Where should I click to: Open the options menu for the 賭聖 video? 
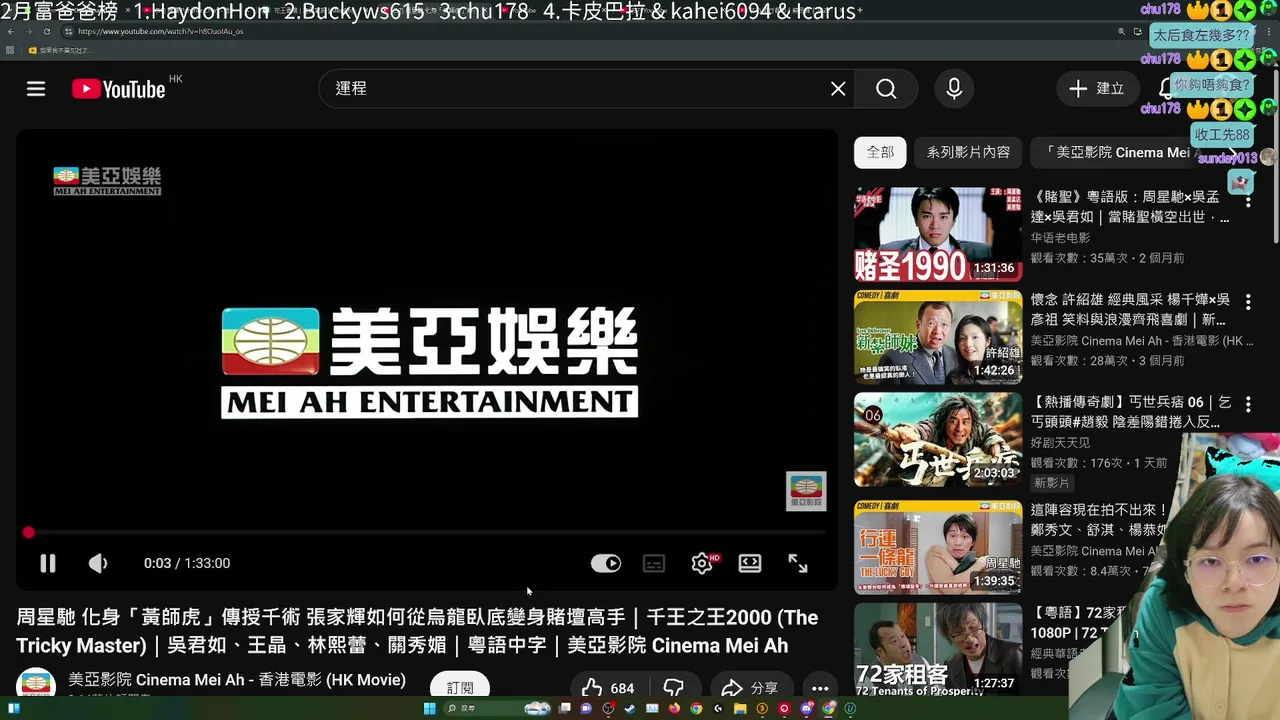(1248, 199)
